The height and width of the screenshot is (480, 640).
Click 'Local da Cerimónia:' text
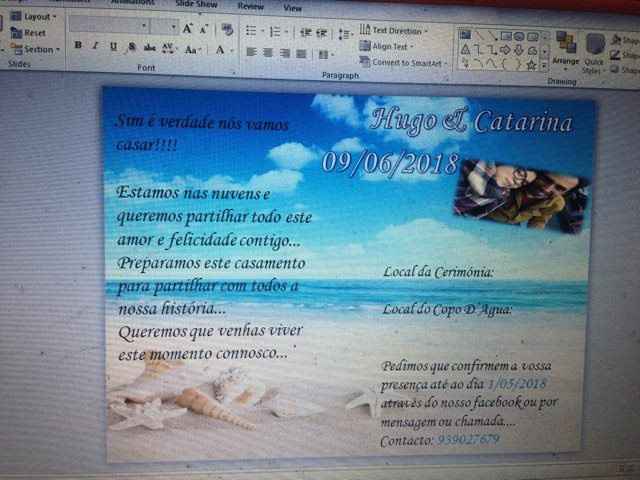point(438,272)
